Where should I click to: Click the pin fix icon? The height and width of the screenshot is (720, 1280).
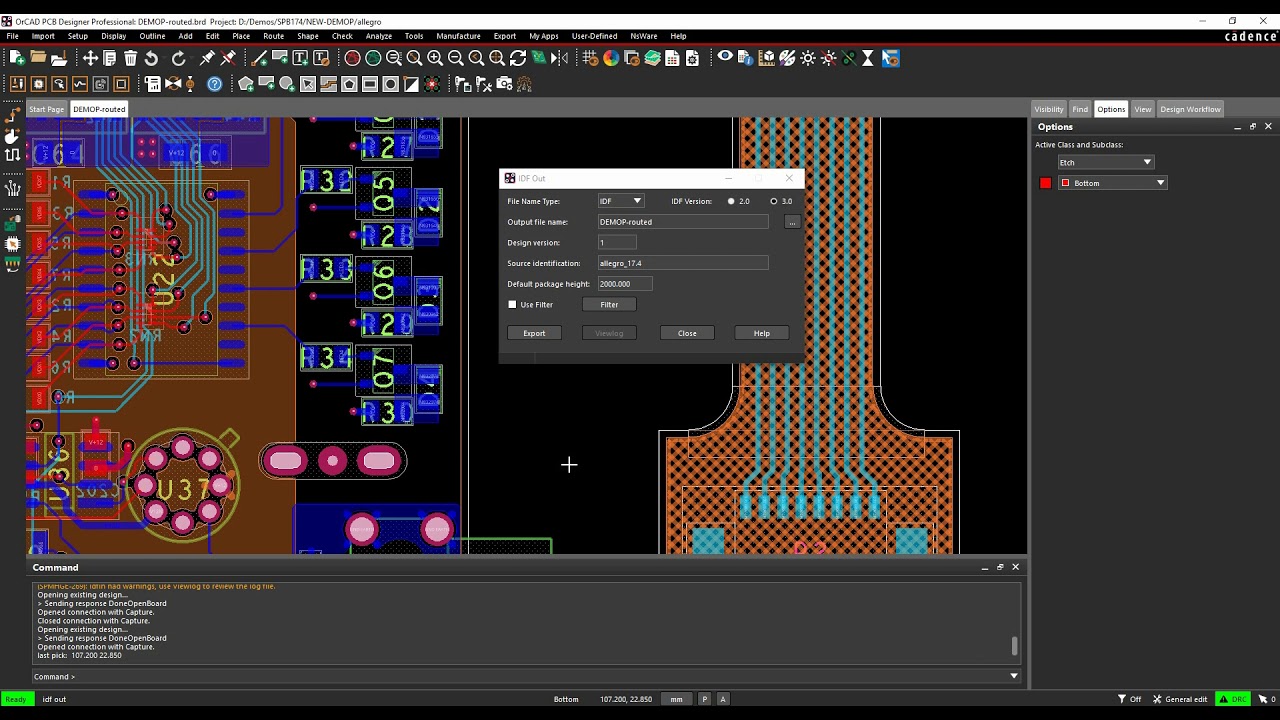coord(207,59)
